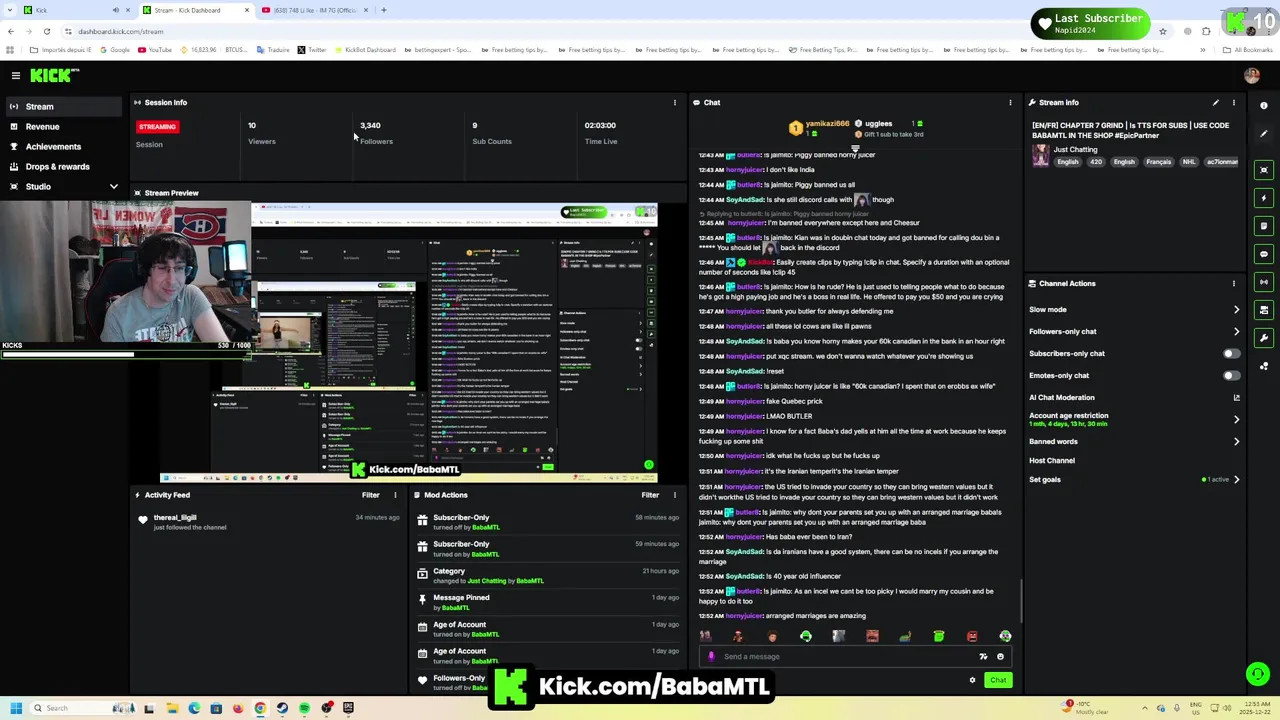Screen dimensions: 1280x720
Task: Click the 420 stream tag
Action: [x=1096, y=162]
